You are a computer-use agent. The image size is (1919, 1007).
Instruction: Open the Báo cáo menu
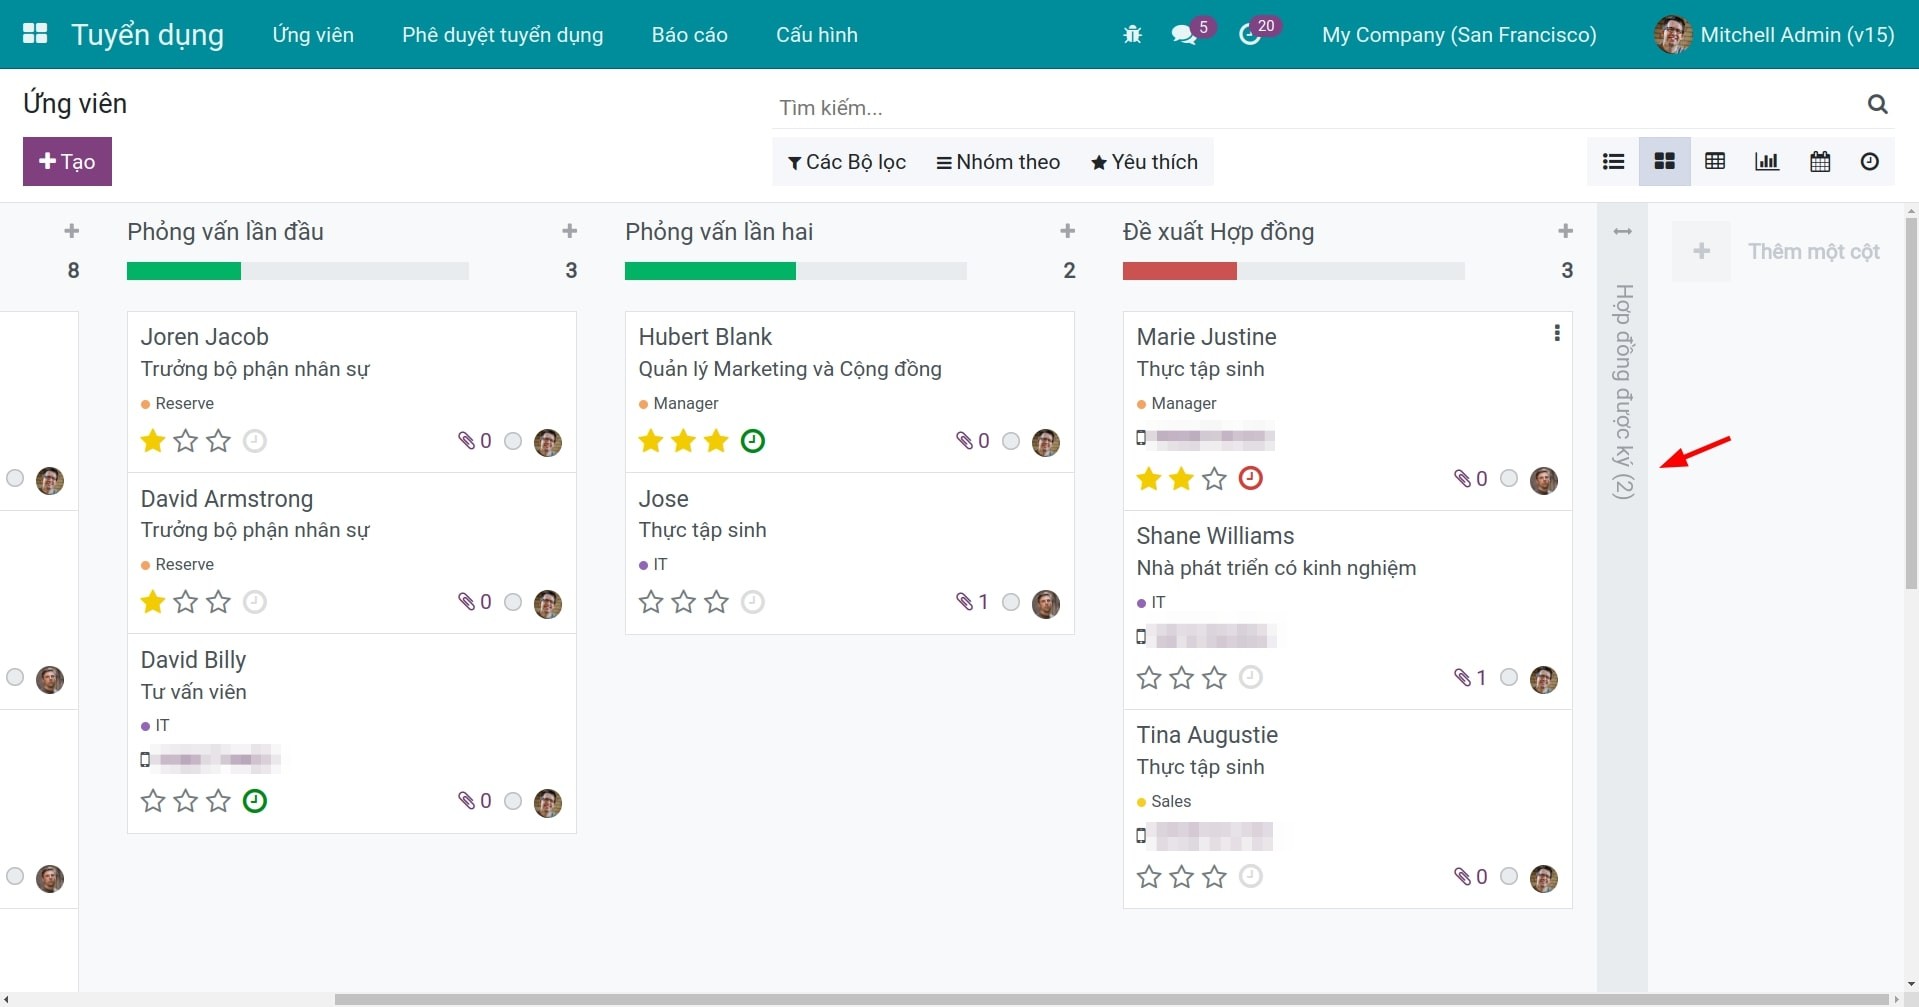coord(688,34)
